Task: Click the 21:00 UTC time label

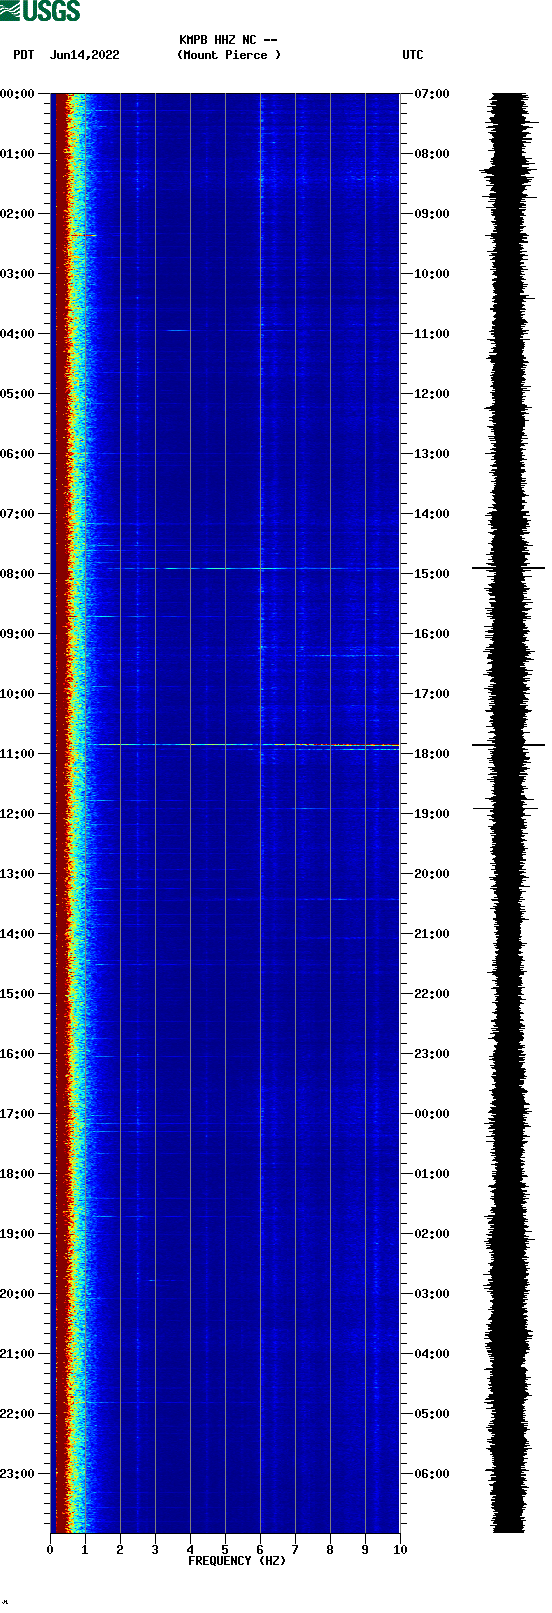Action: coord(432,934)
